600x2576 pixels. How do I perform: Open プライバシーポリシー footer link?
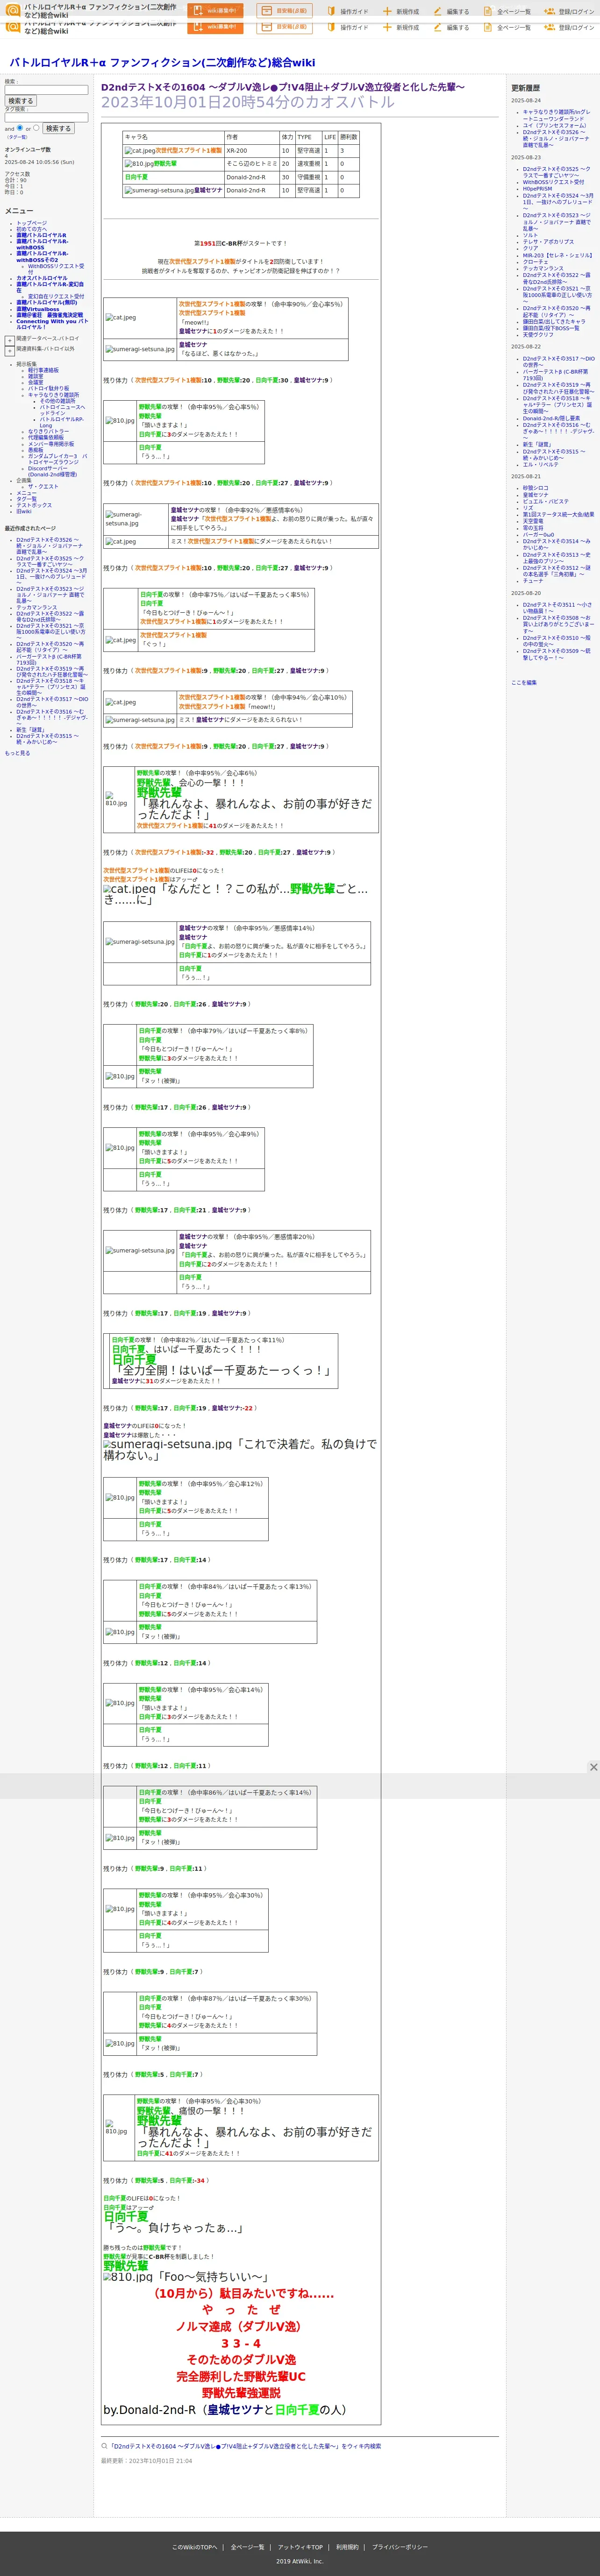pyautogui.click(x=400, y=2547)
